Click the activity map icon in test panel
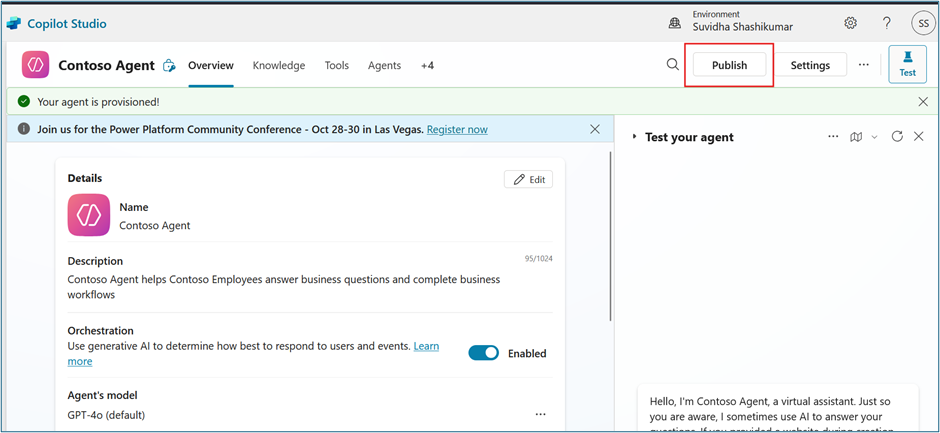The image size is (940, 433). coord(856,137)
